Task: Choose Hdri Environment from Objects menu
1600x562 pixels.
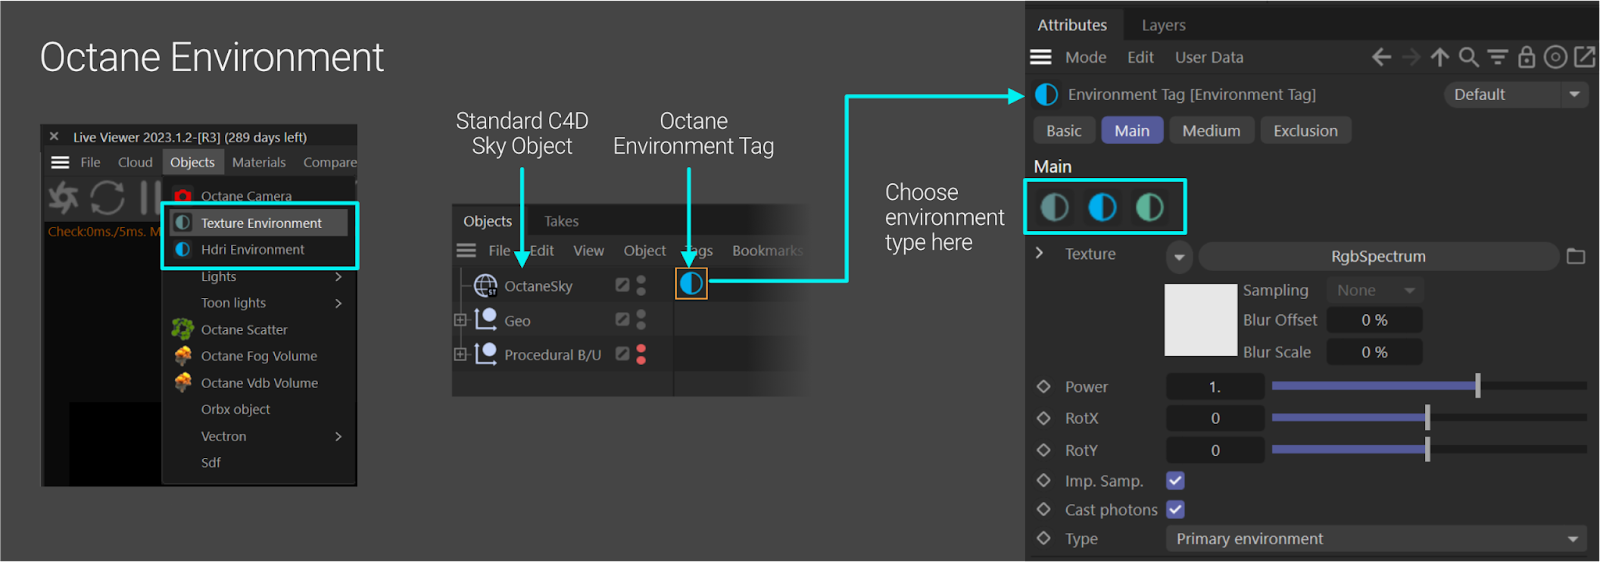Action: coord(252,250)
